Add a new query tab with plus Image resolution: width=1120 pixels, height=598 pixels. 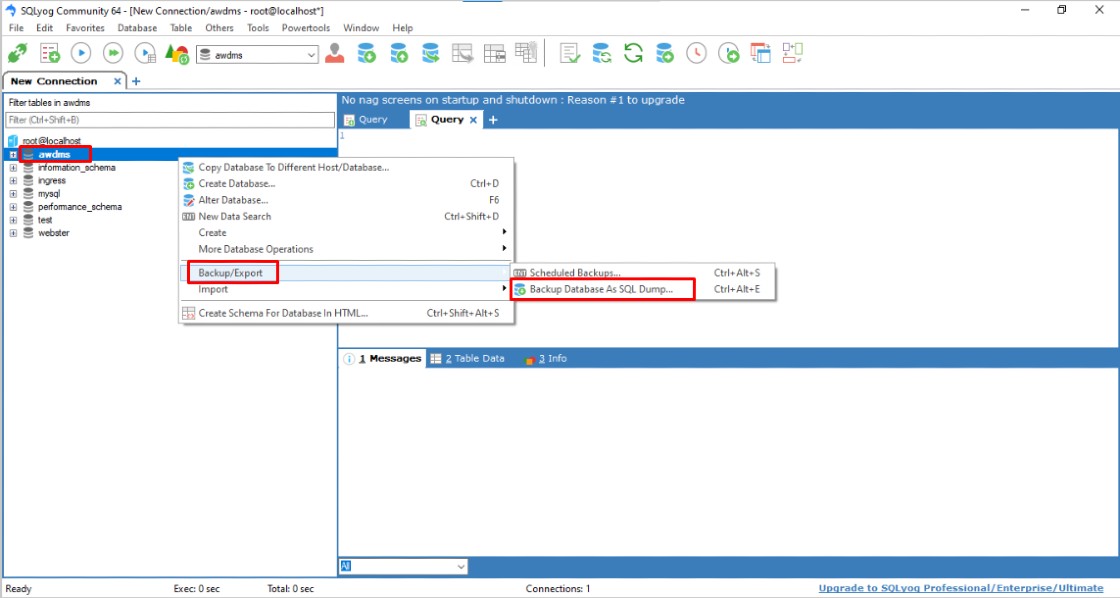point(493,120)
